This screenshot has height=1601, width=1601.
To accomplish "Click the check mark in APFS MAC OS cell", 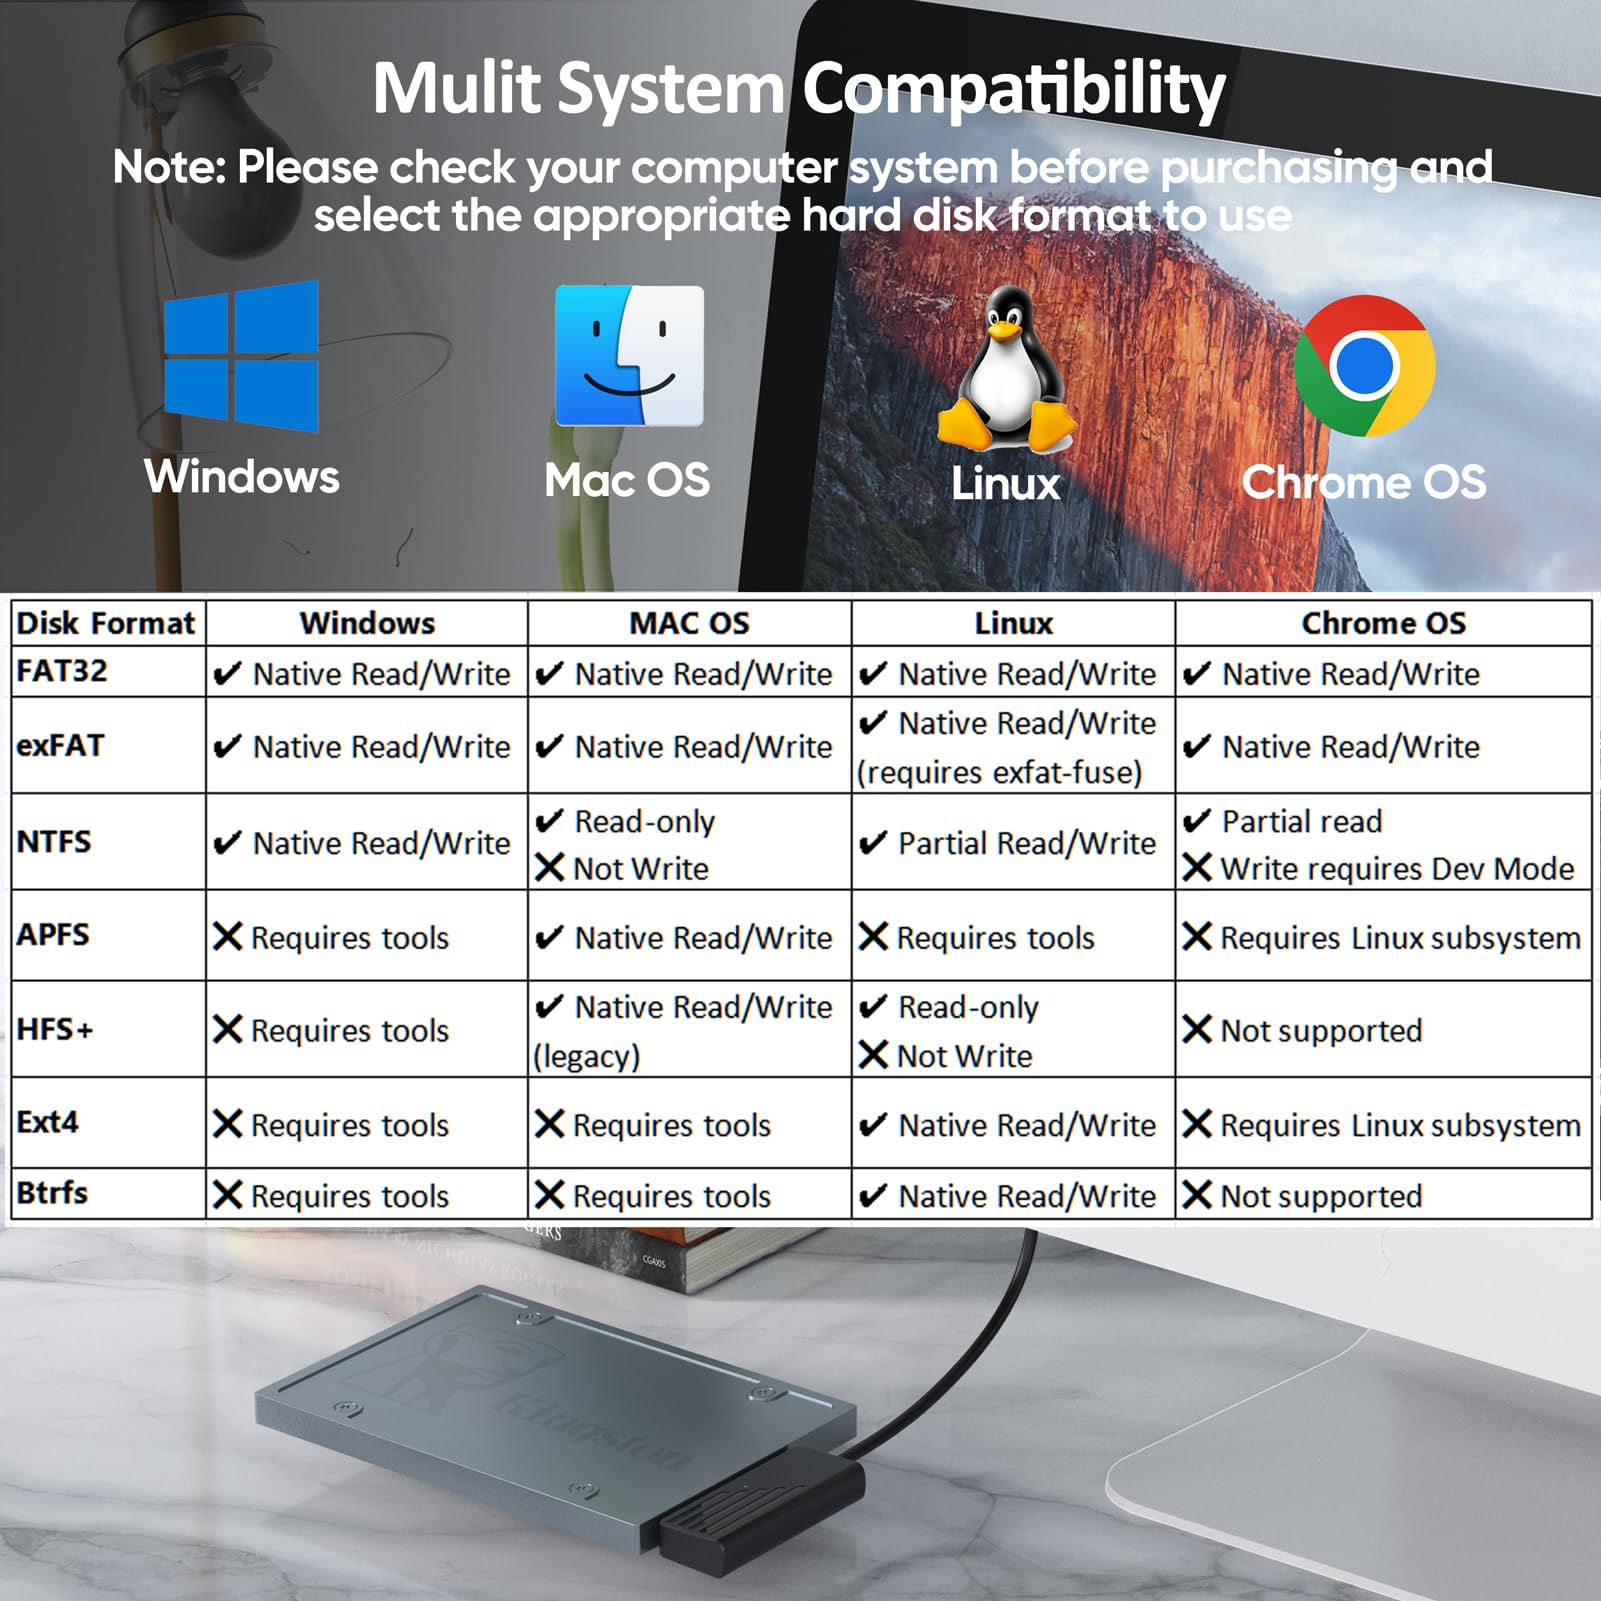I will (550, 938).
